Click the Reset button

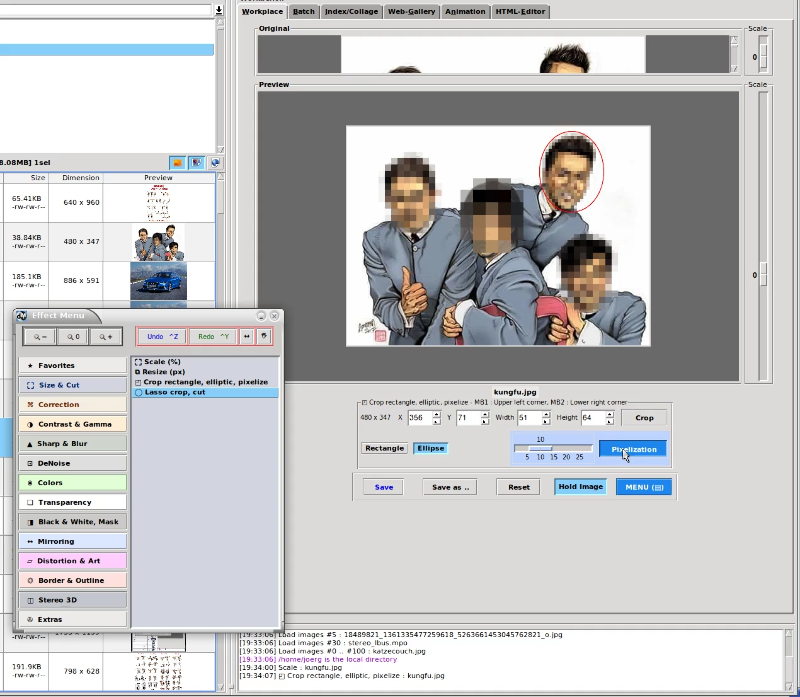click(518, 487)
